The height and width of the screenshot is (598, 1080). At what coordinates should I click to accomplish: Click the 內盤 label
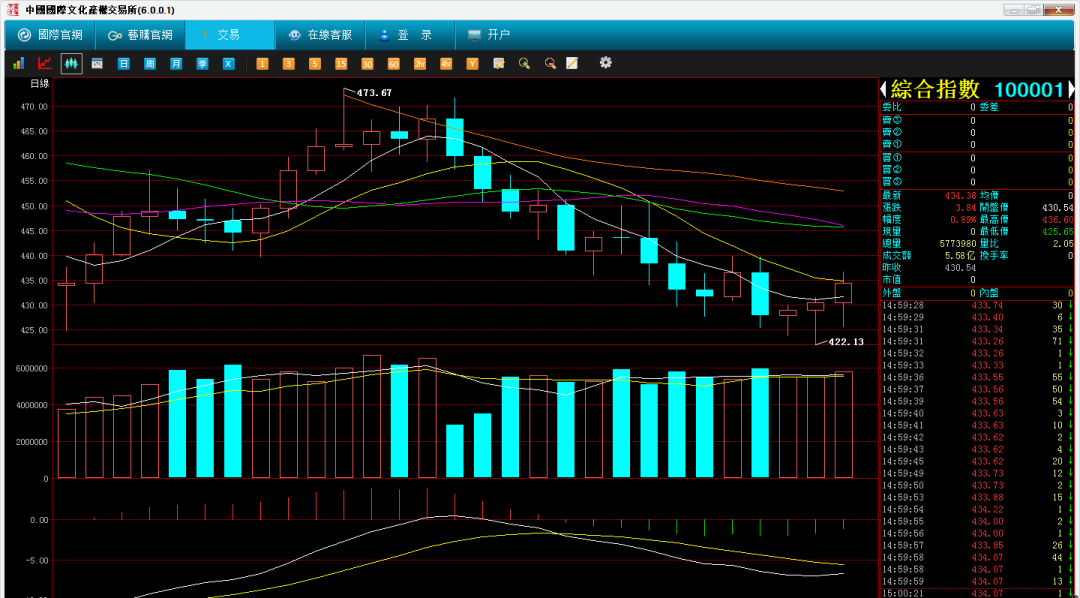tap(988, 293)
